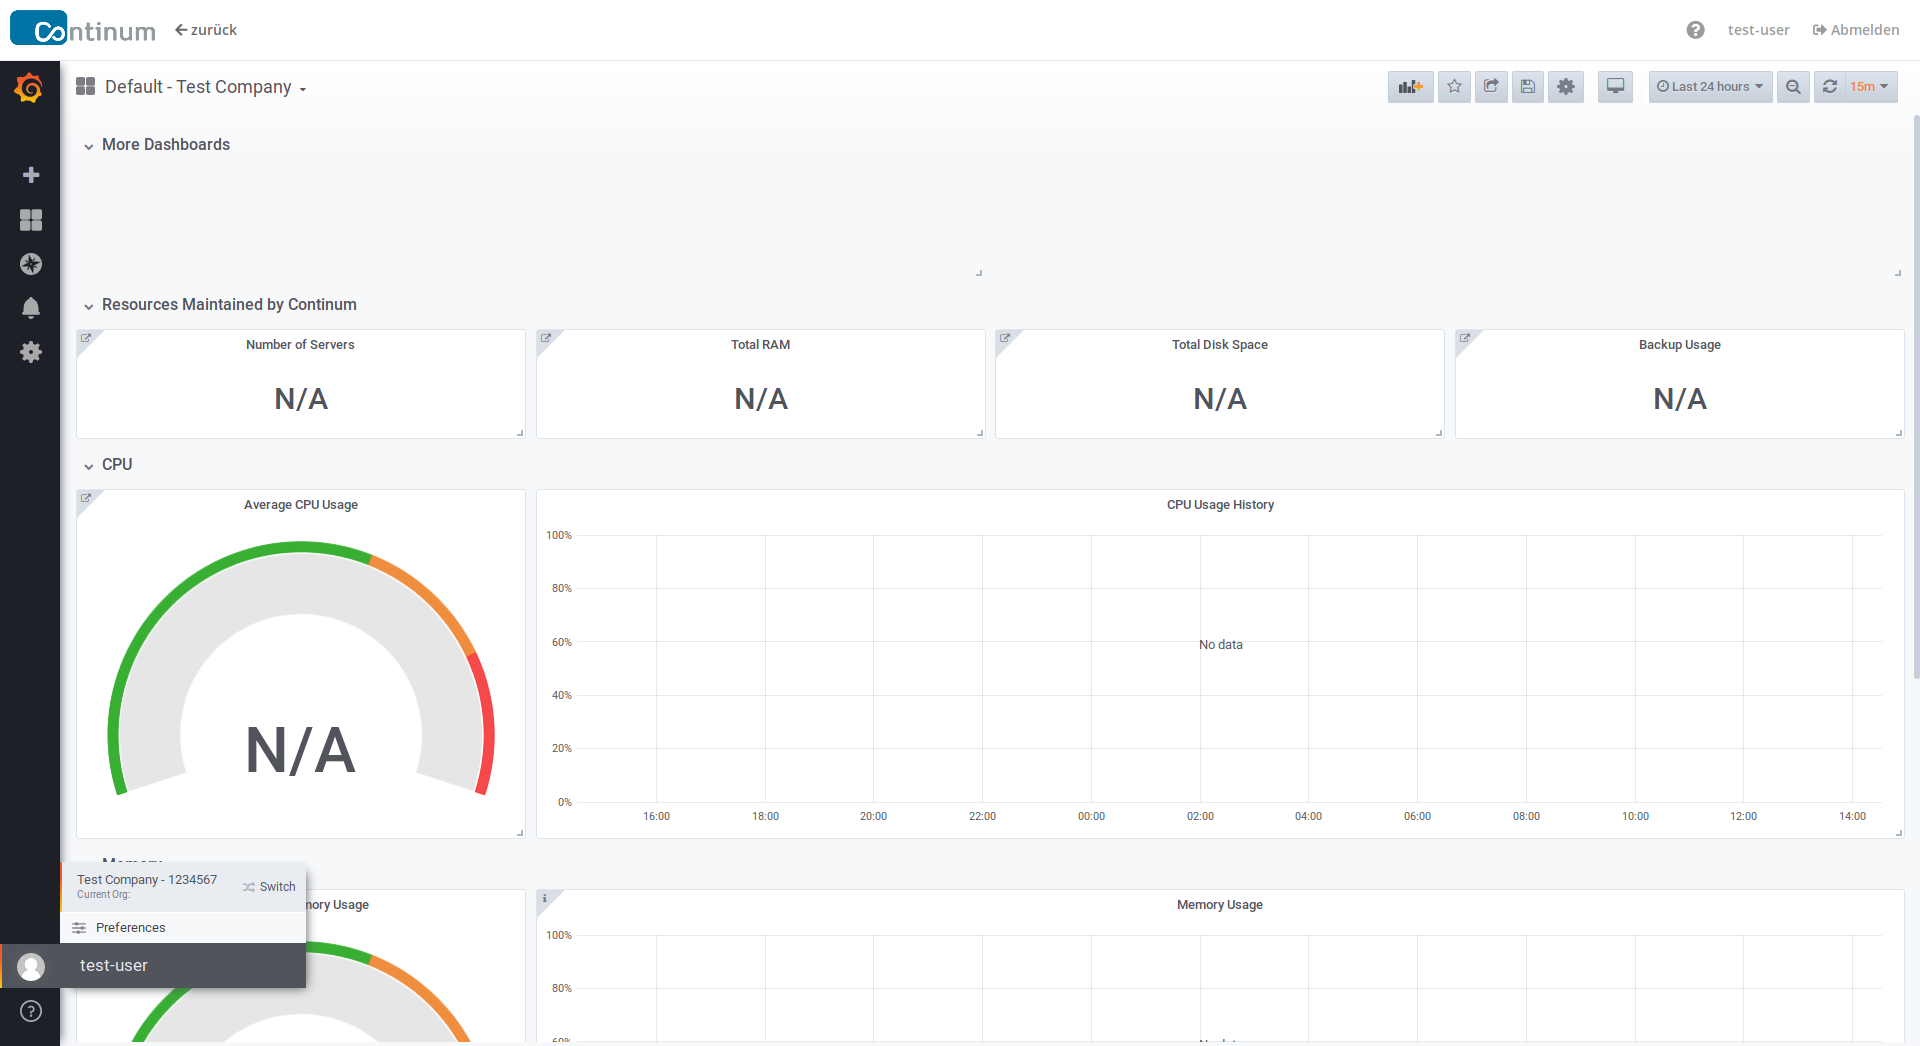Cycle view mode with monitor icon
The height and width of the screenshot is (1046, 1920).
tap(1615, 87)
